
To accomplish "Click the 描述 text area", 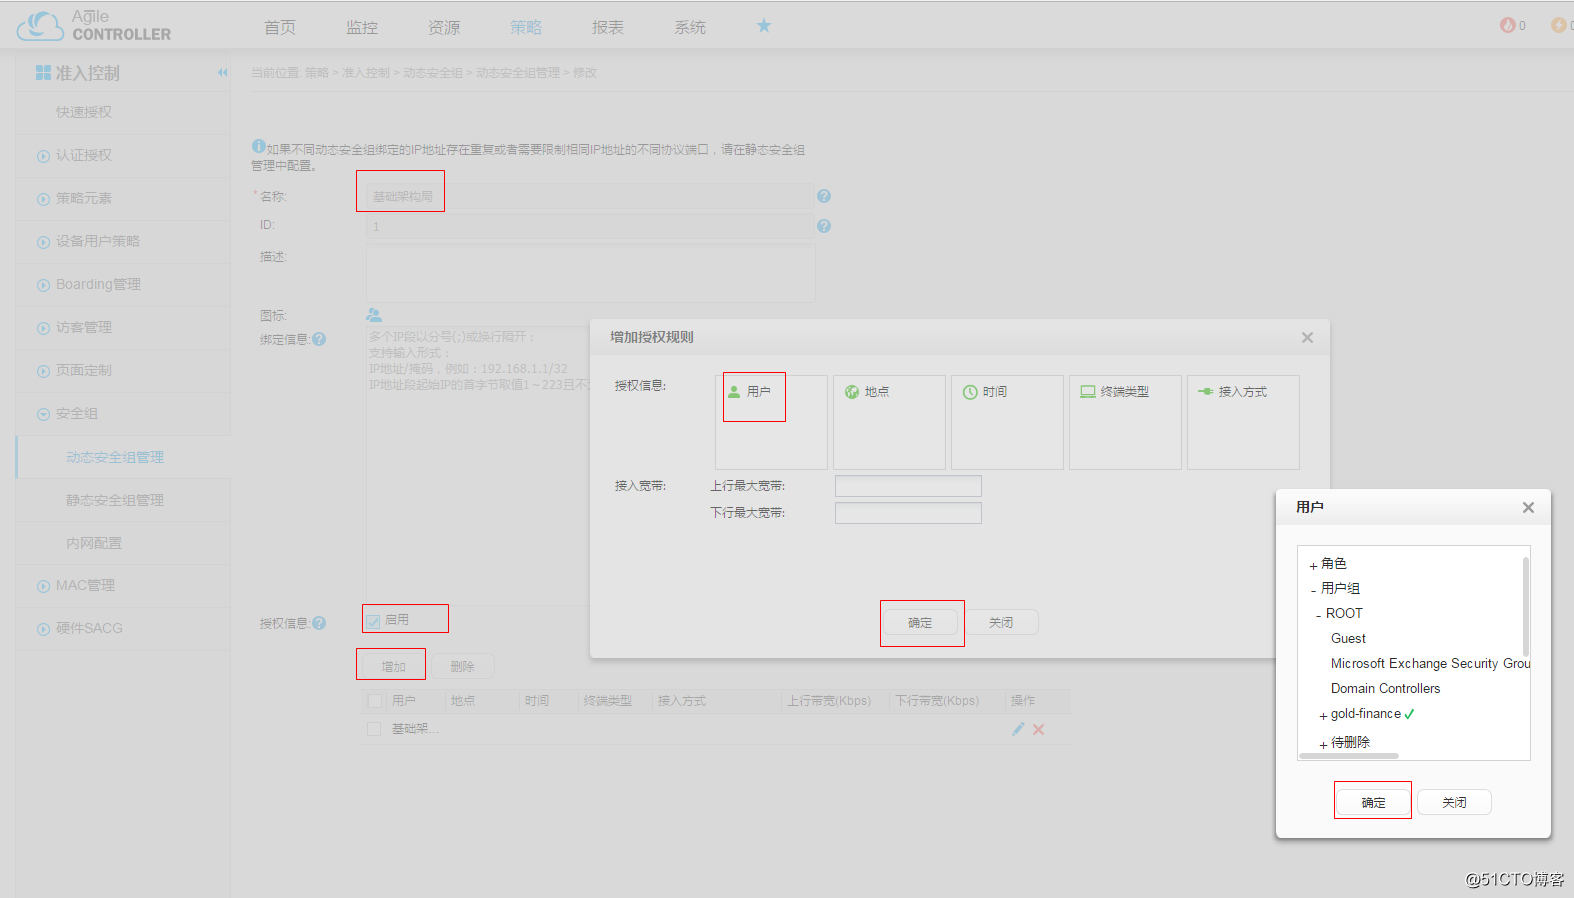I will point(590,272).
